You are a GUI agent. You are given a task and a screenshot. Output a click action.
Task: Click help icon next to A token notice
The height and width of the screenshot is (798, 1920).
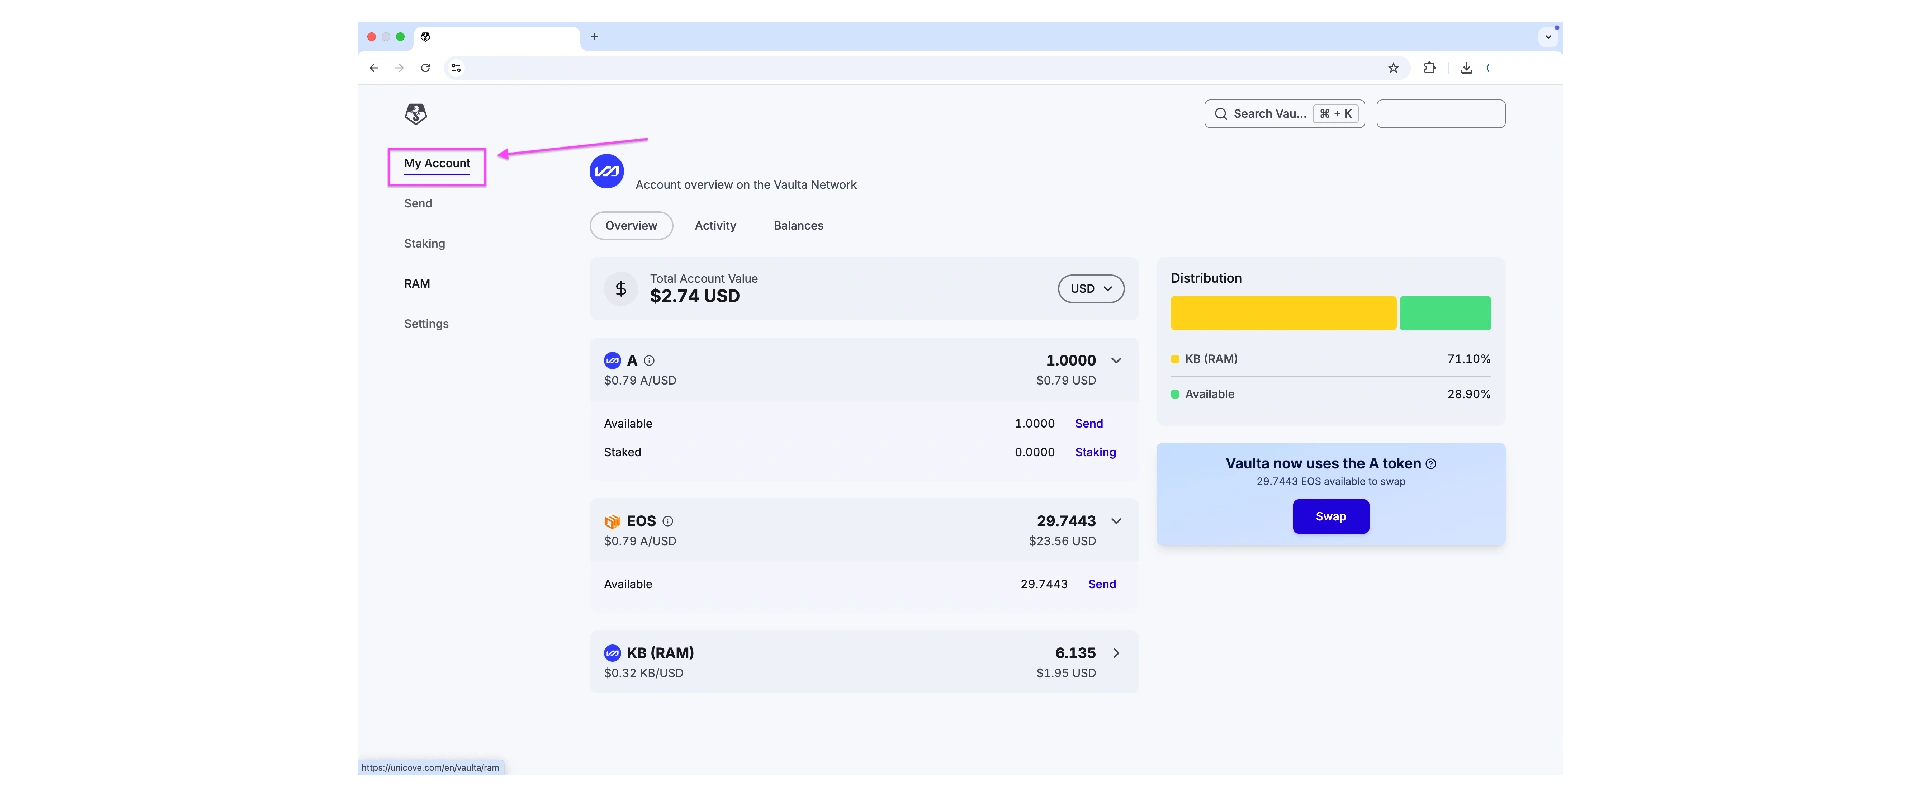1431,464
